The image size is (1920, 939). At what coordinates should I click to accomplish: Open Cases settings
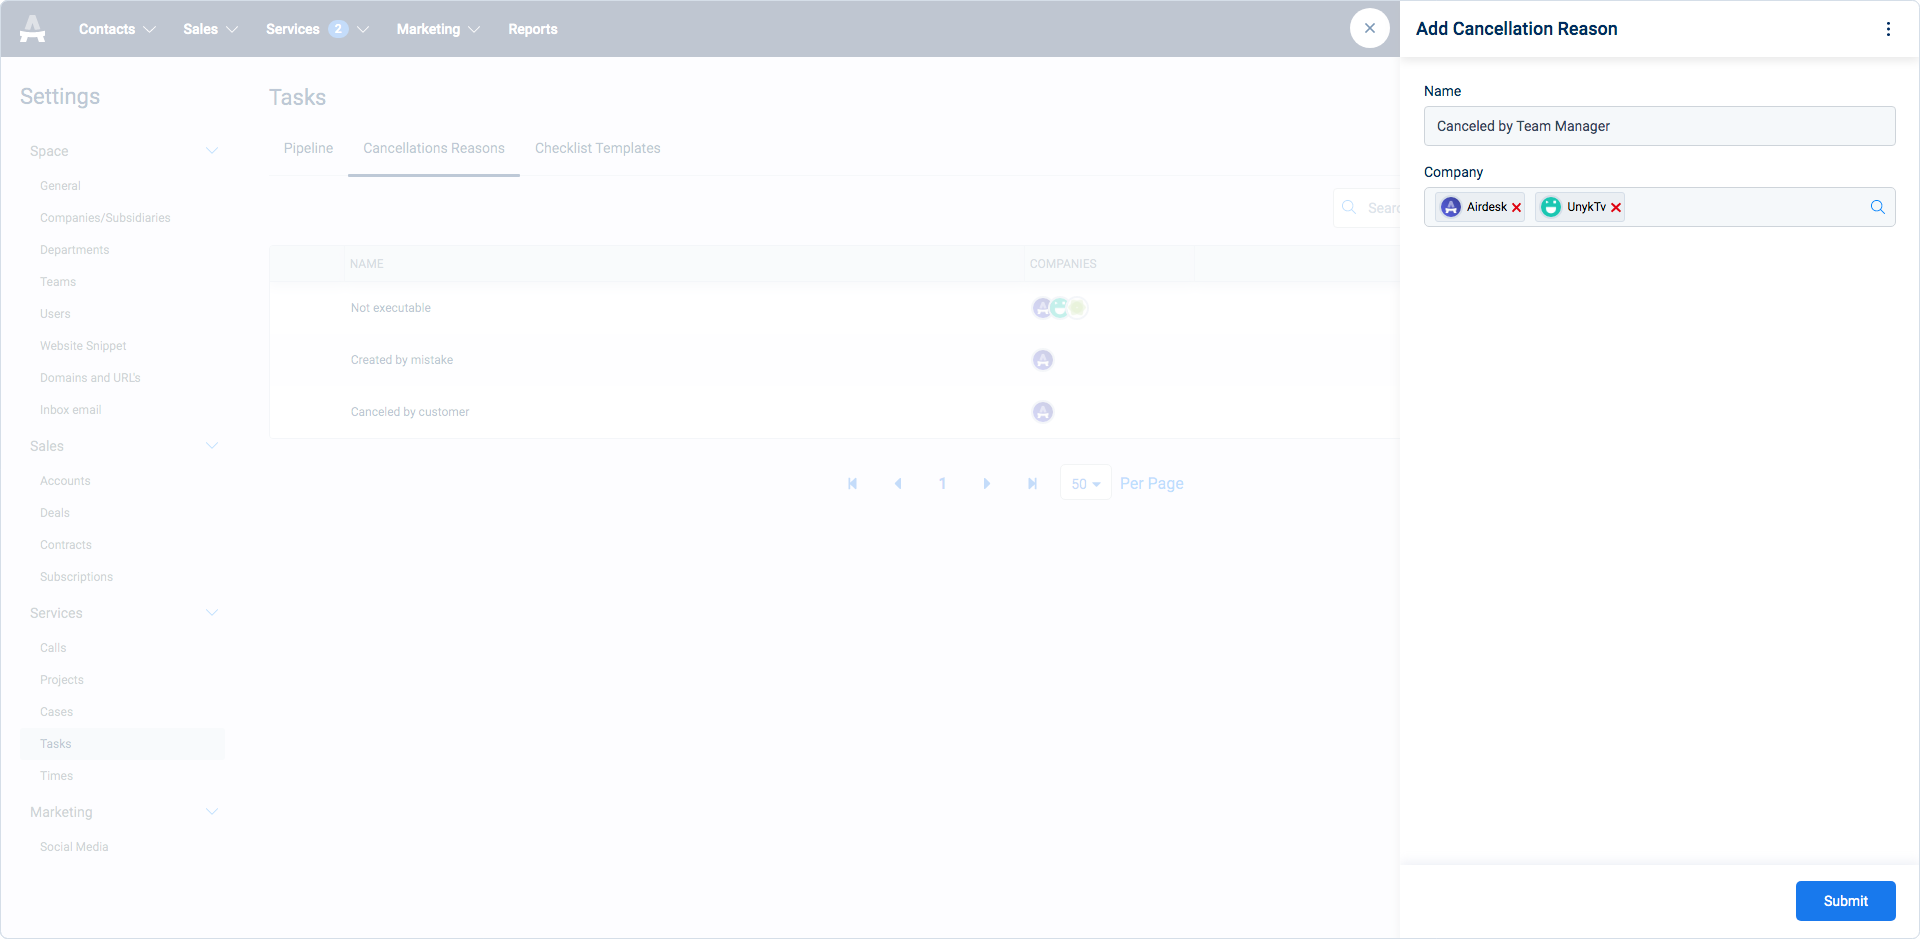click(x=56, y=712)
